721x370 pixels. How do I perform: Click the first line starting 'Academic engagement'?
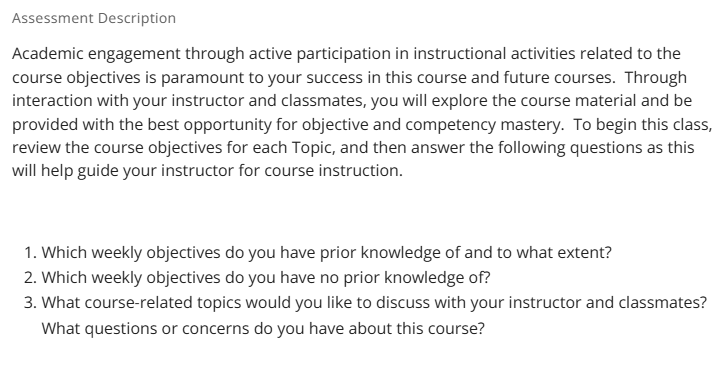[x=346, y=54]
